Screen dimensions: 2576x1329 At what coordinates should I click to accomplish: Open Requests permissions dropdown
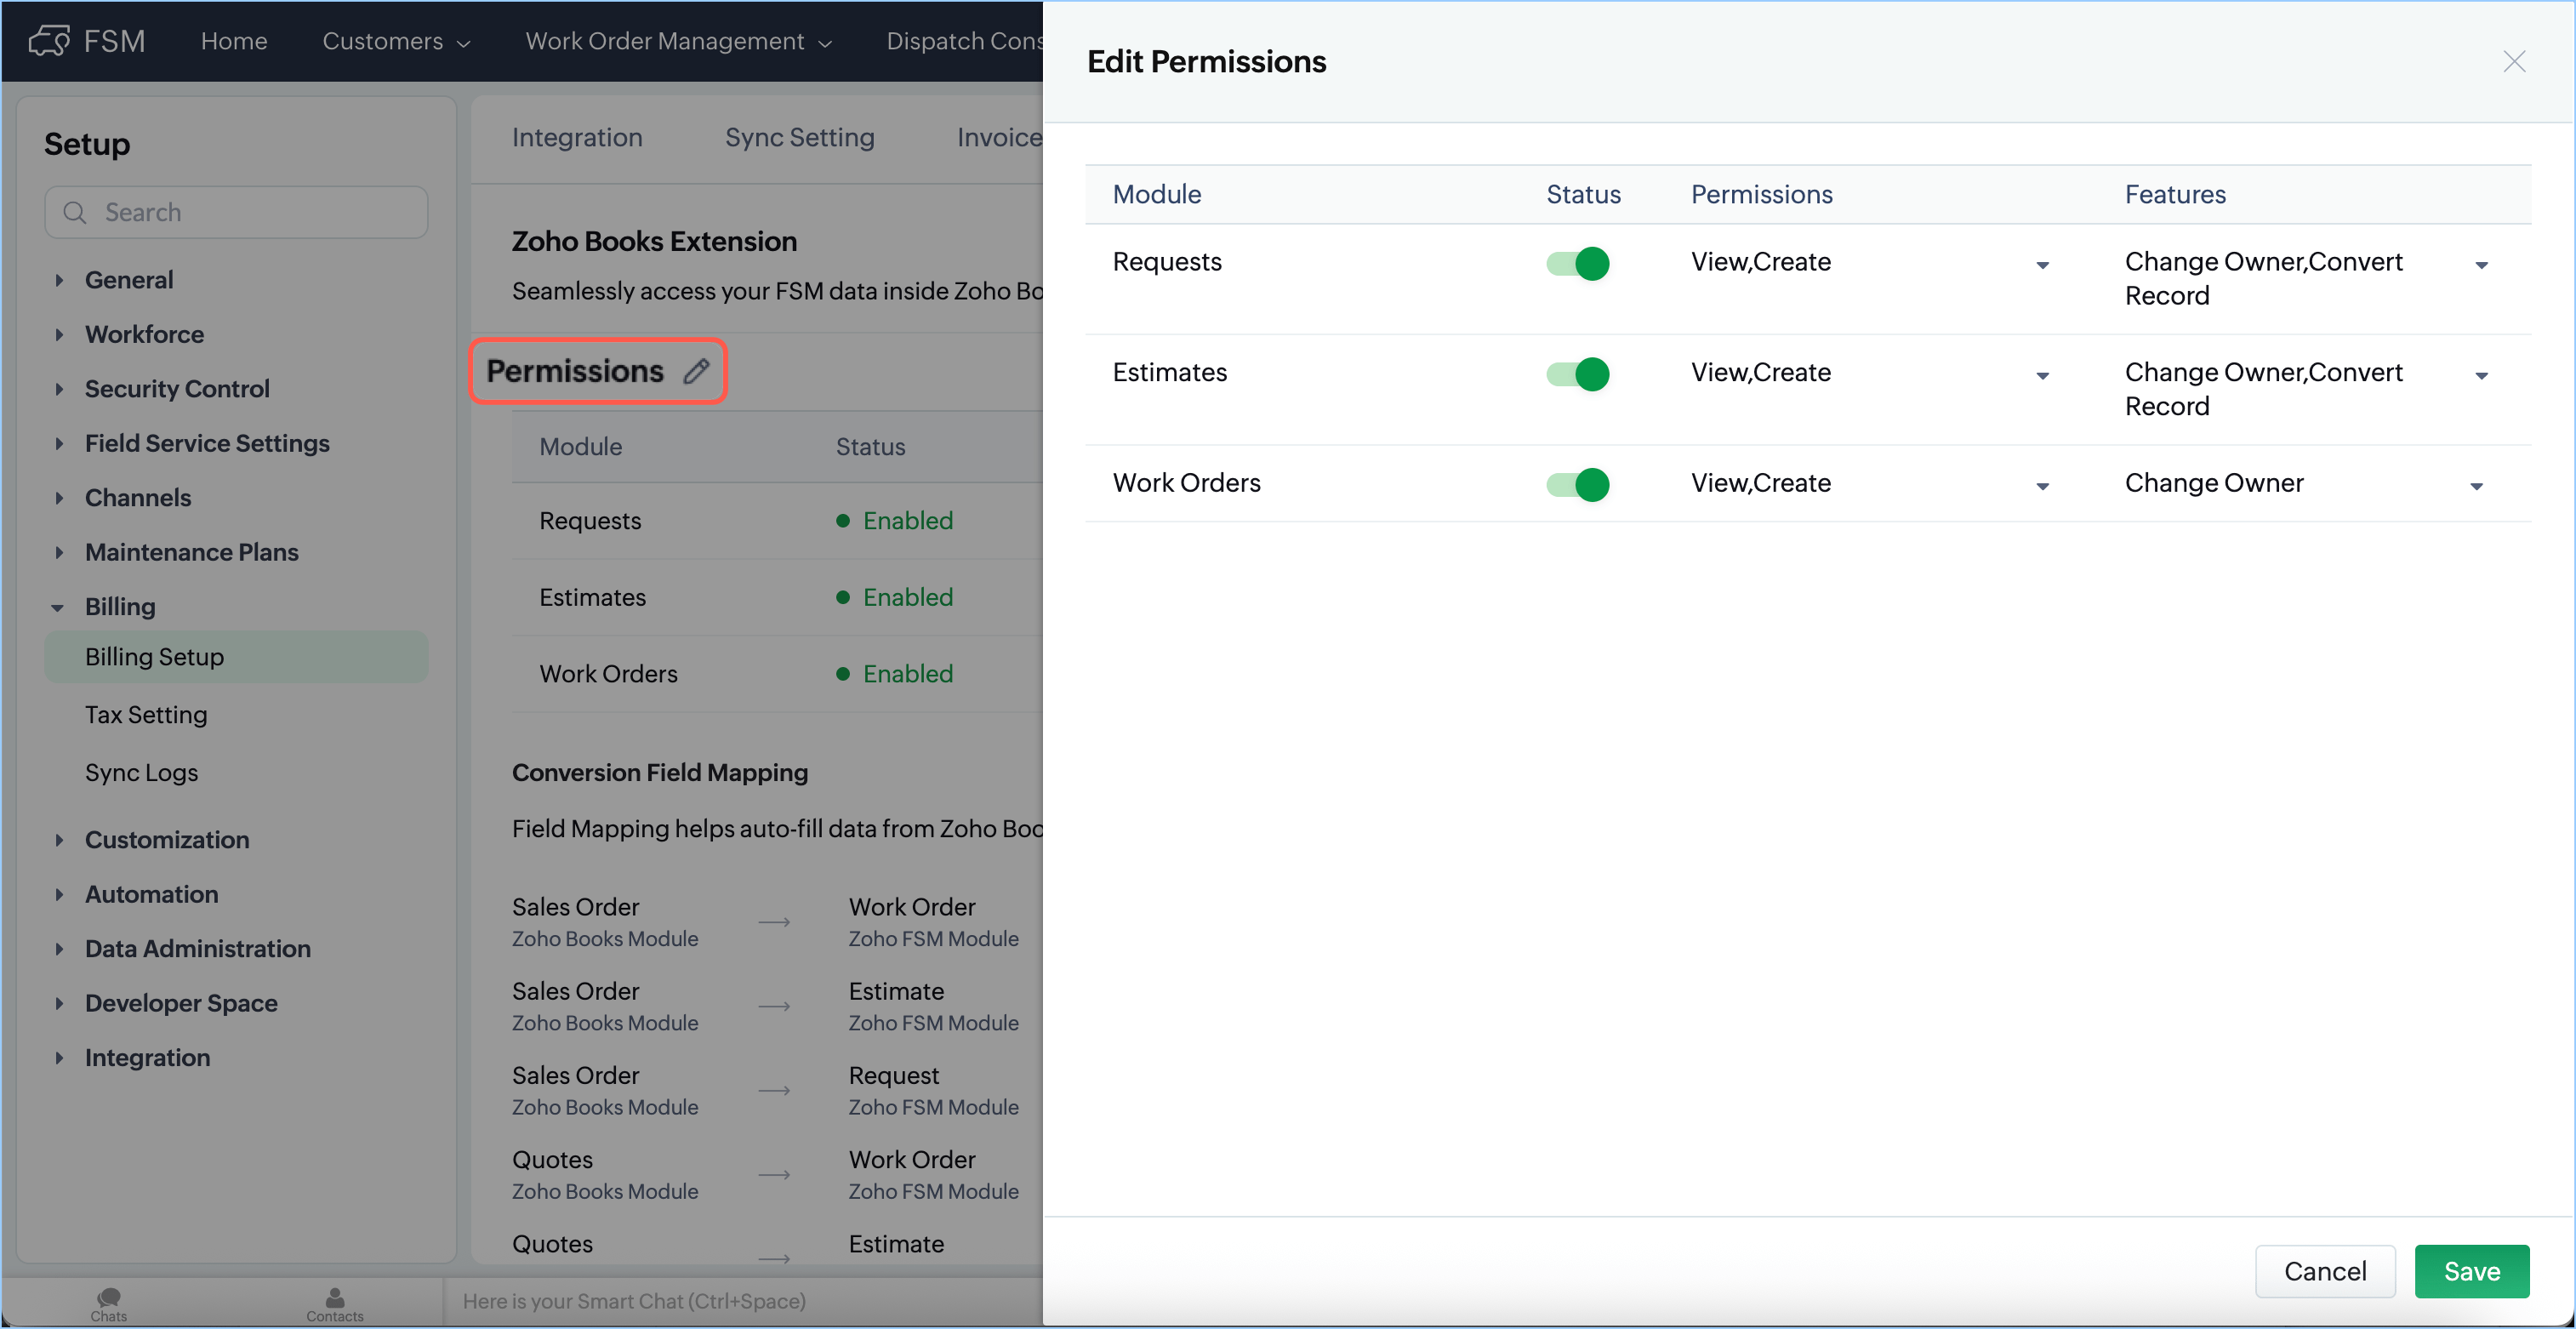pyautogui.click(x=2042, y=266)
